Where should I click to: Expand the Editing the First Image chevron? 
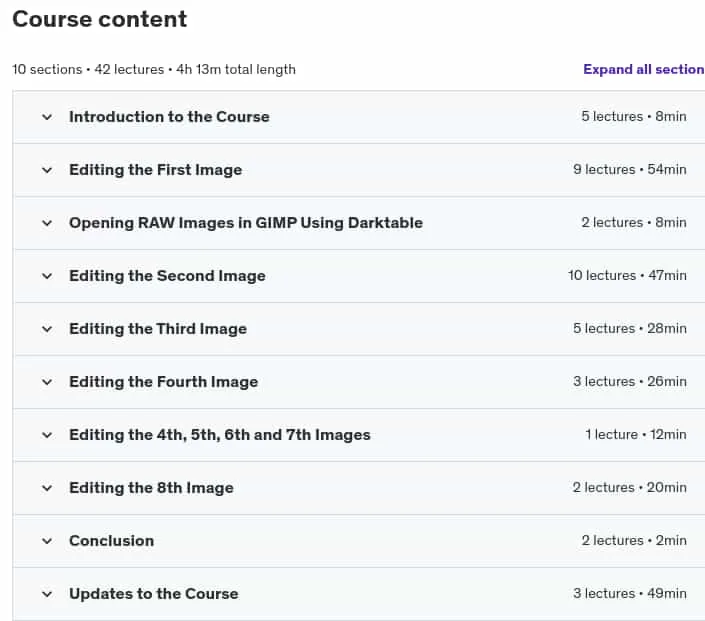pyautogui.click(x=47, y=170)
